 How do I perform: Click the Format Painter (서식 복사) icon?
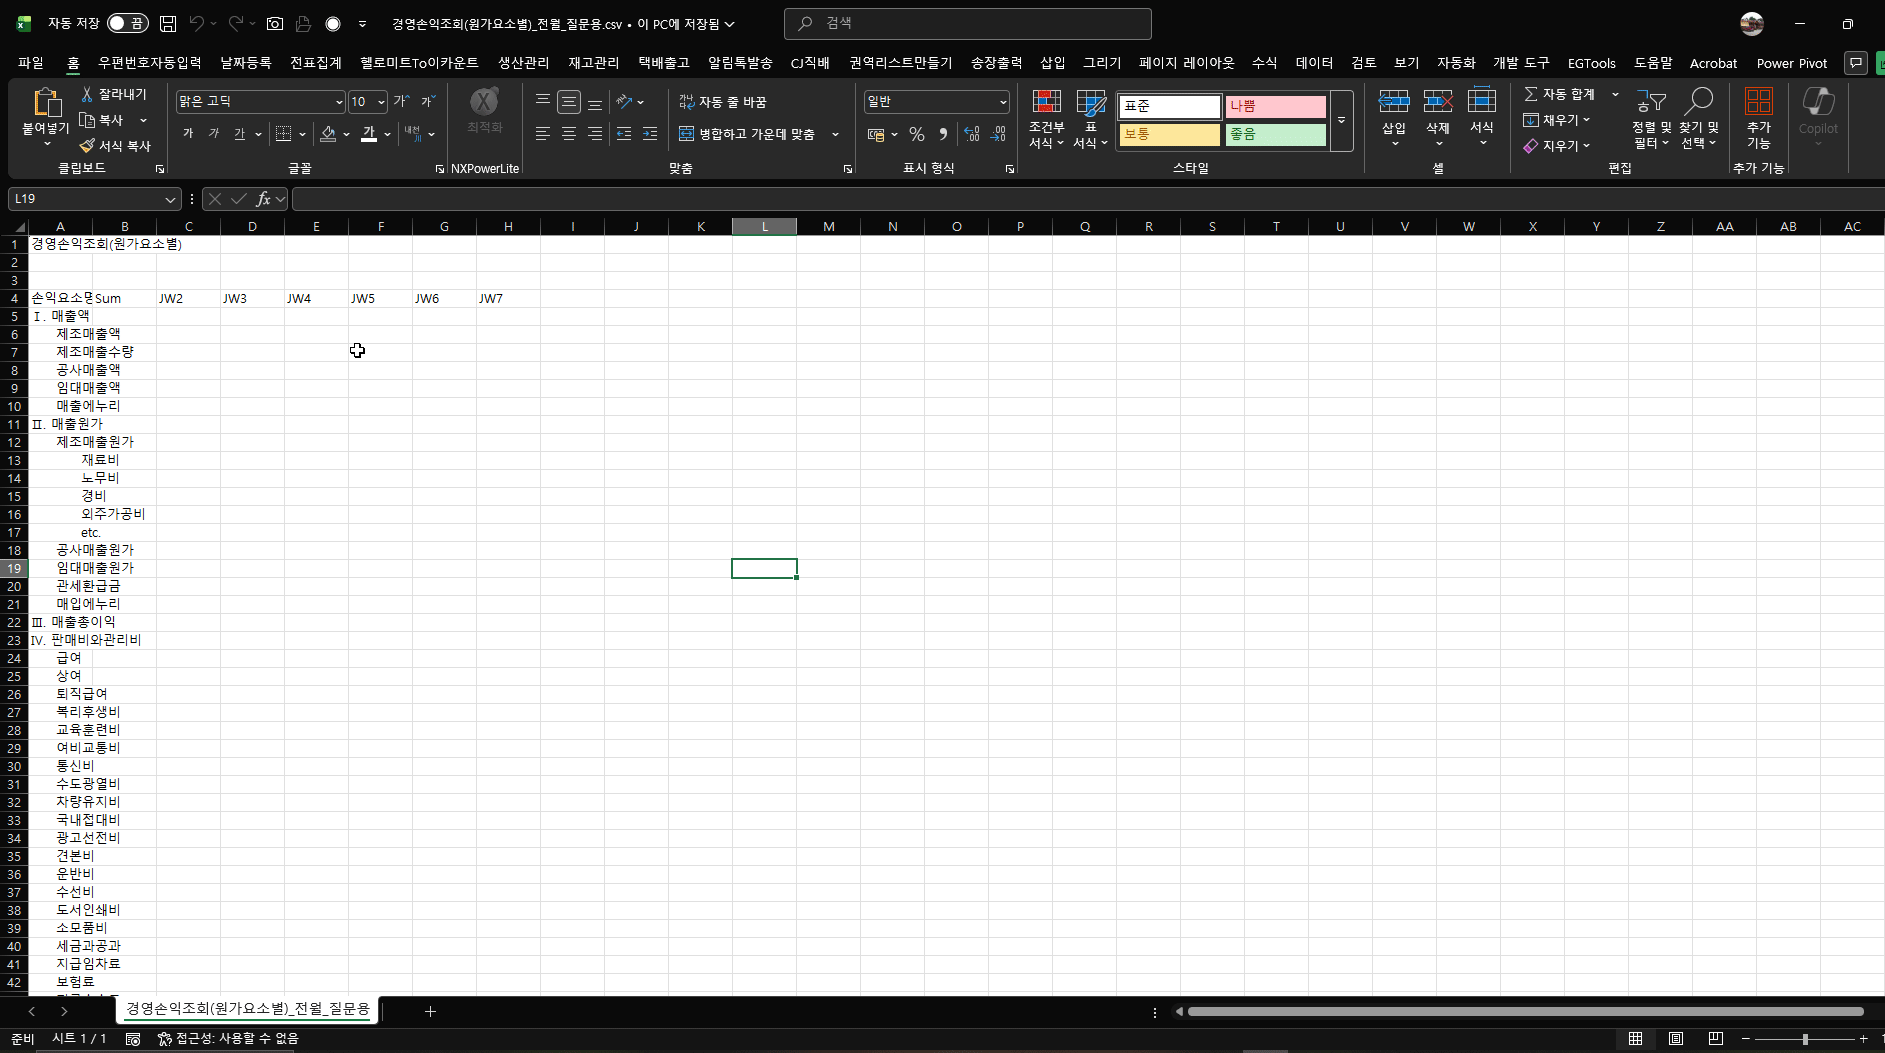(x=87, y=146)
